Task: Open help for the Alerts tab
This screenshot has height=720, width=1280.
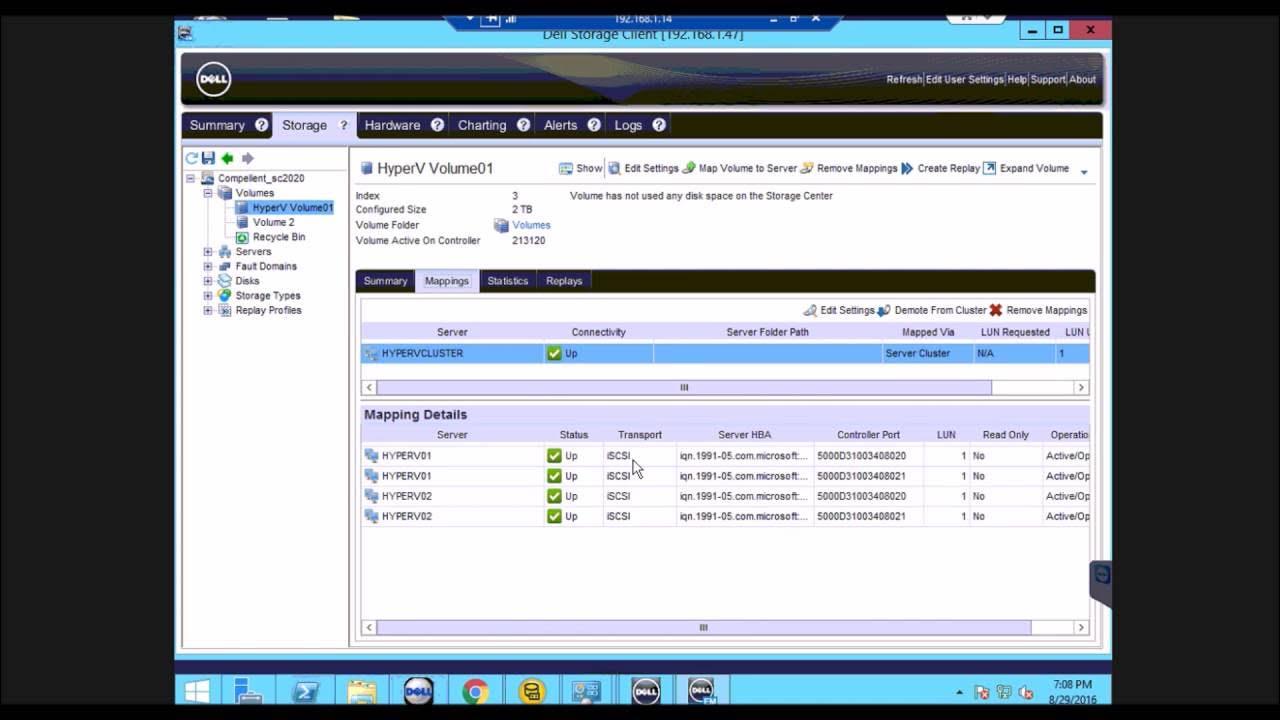Action: (594, 125)
